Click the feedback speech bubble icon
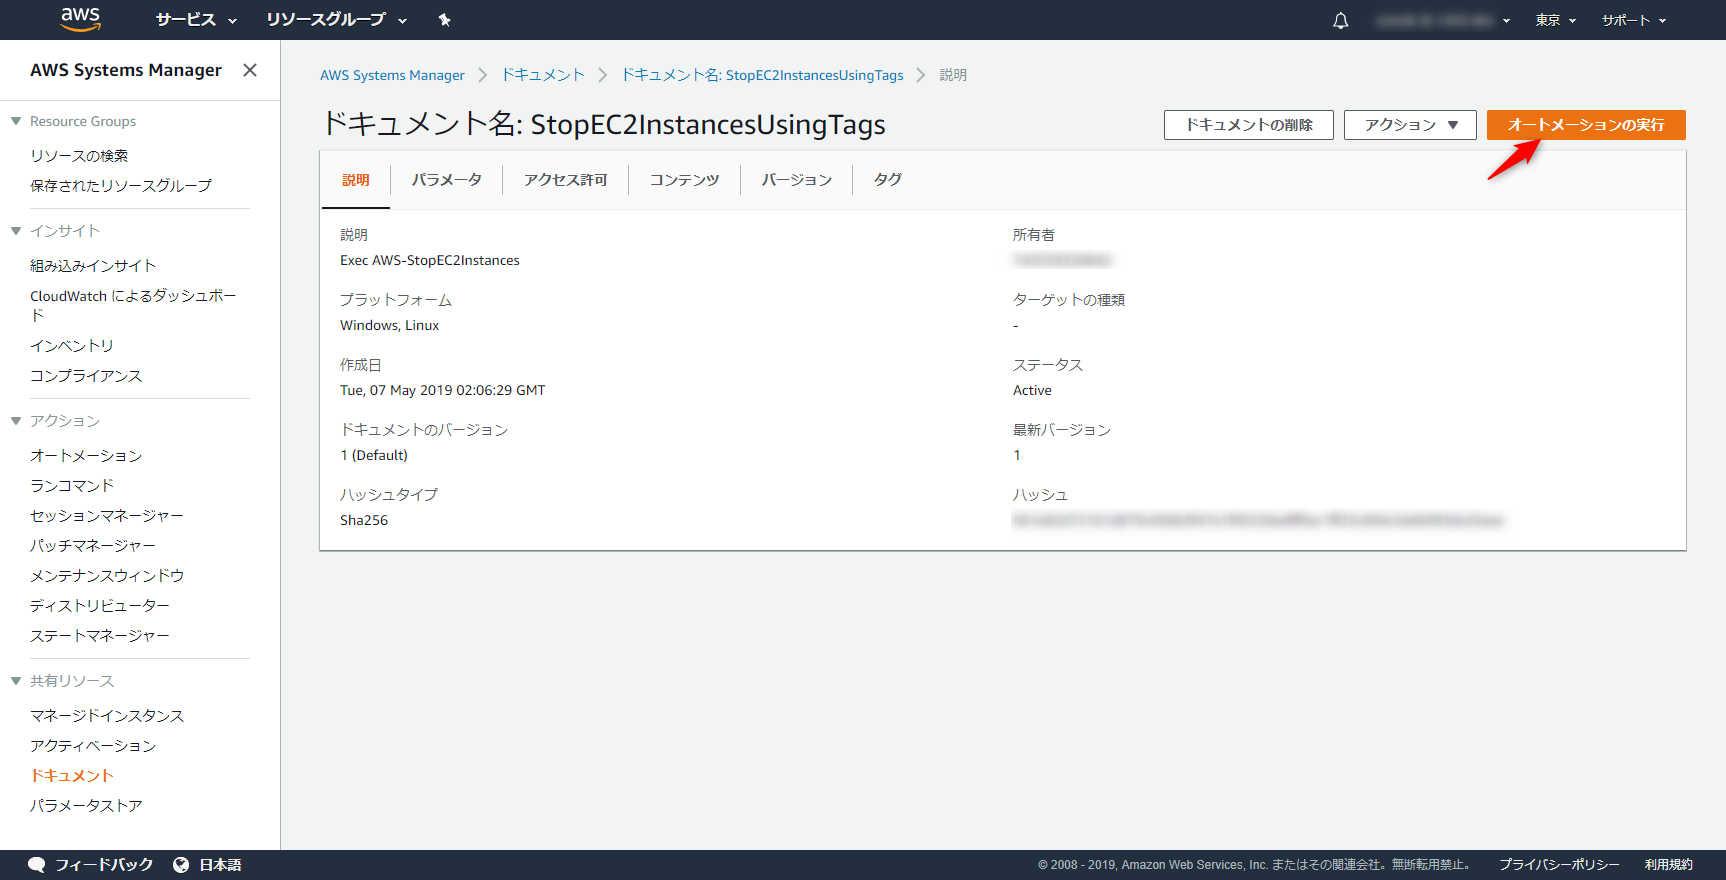This screenshot has height=880, width=1726. 37,865
